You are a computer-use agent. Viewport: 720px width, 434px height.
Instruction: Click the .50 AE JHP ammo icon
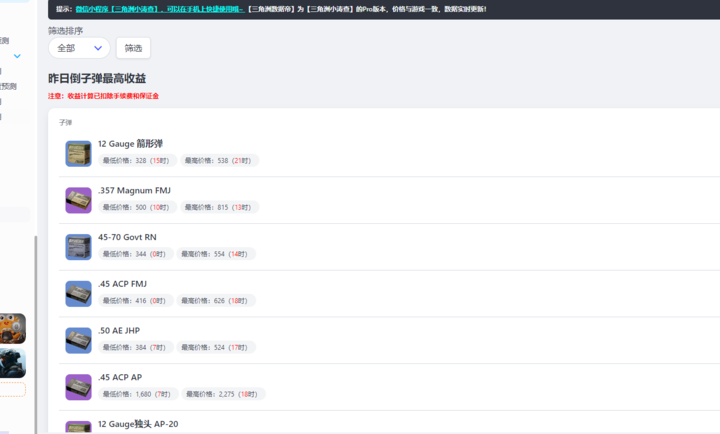[x=78, y=340]
